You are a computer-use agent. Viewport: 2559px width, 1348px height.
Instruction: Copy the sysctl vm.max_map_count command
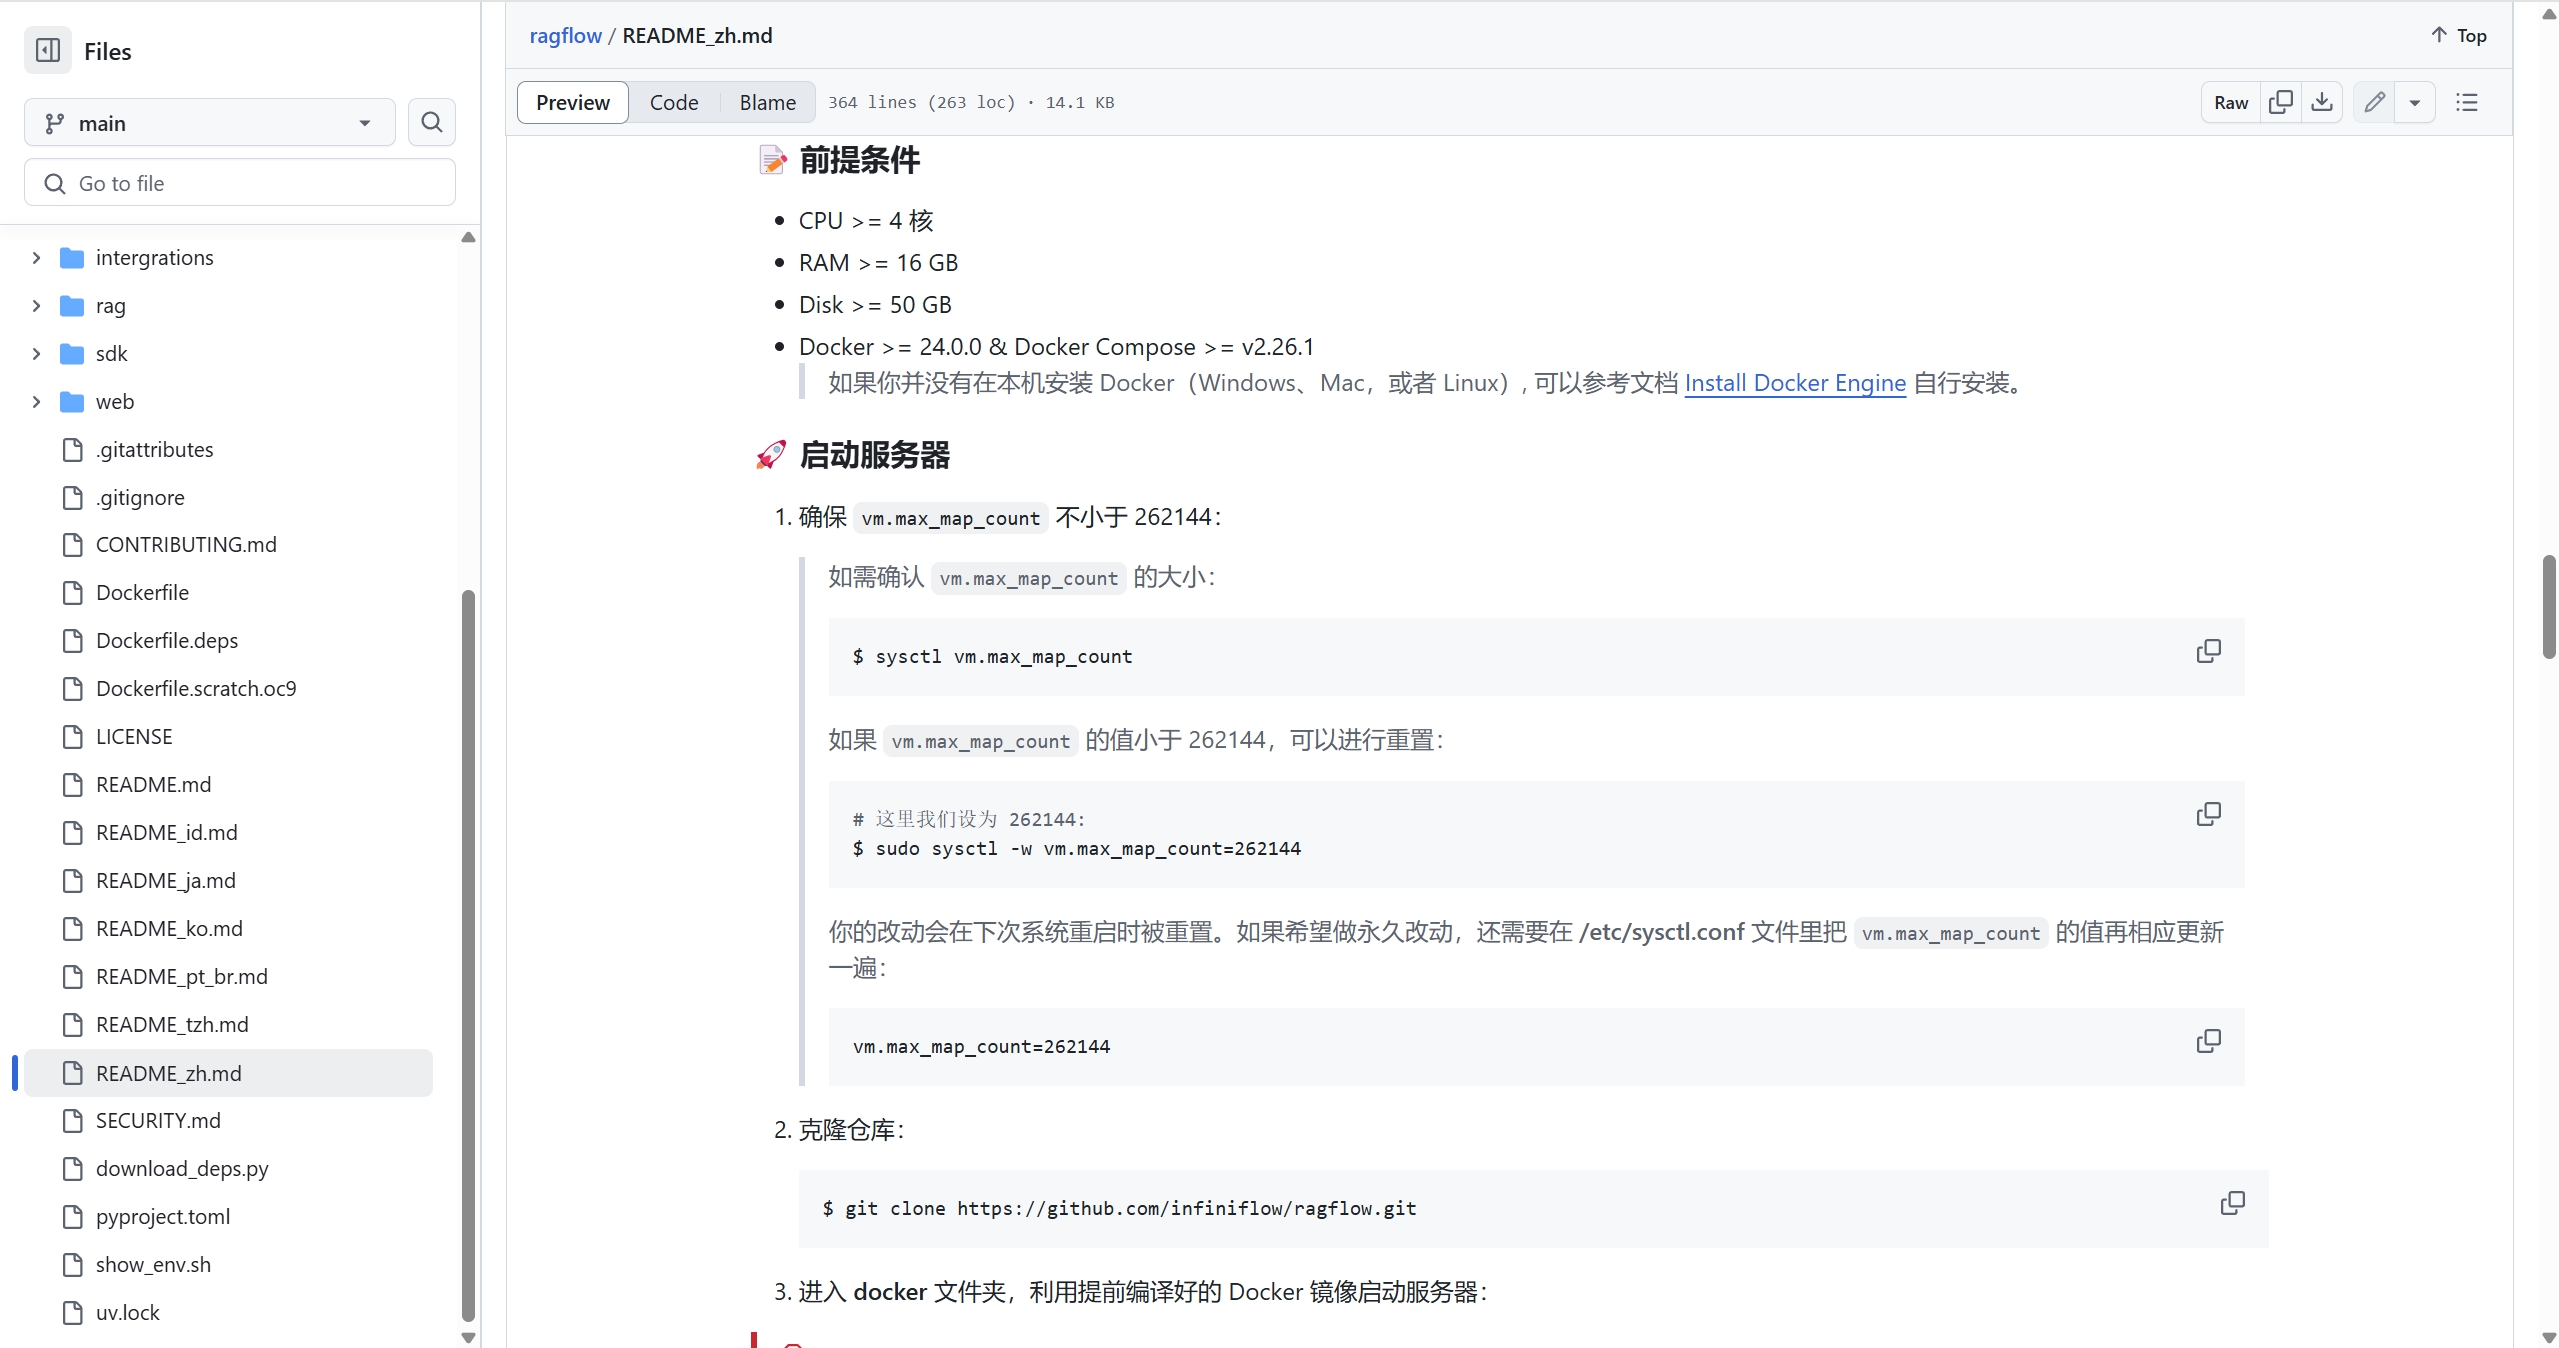pos(2208,650)
